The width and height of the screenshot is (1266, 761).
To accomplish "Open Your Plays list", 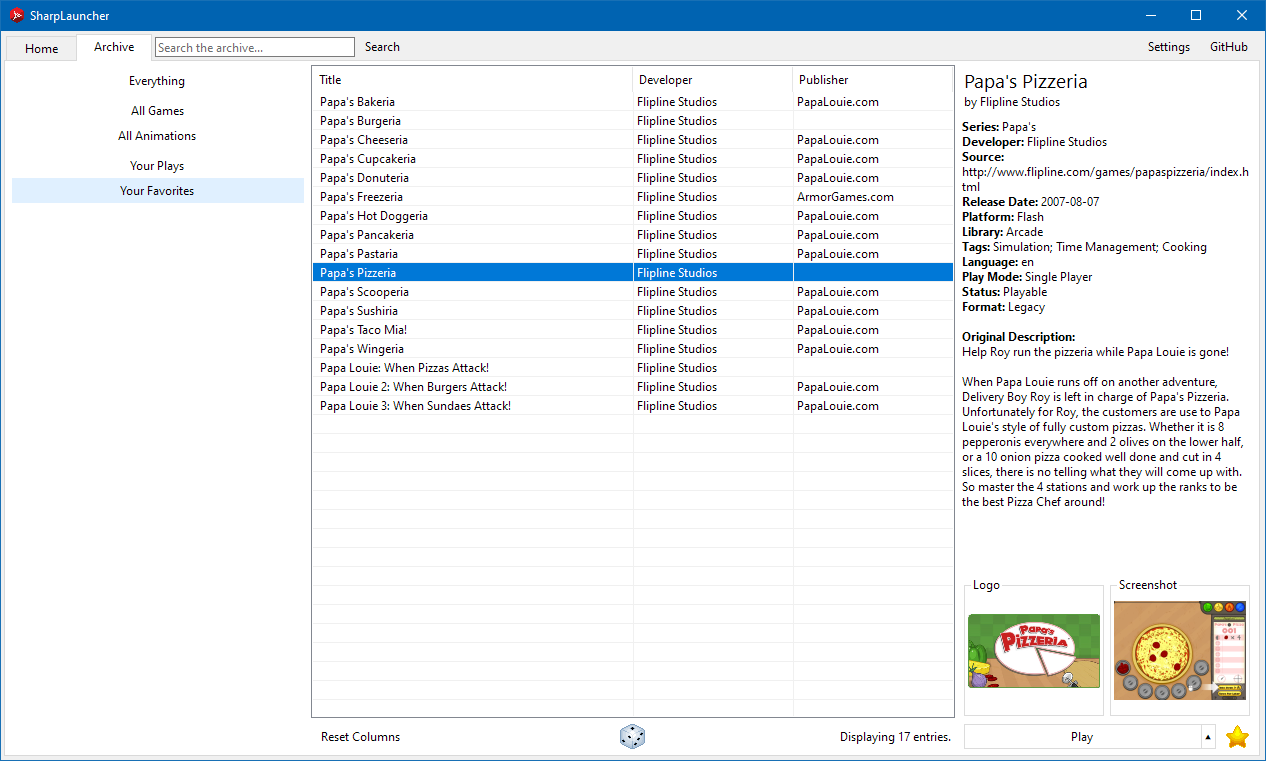I will pos(157,166).
